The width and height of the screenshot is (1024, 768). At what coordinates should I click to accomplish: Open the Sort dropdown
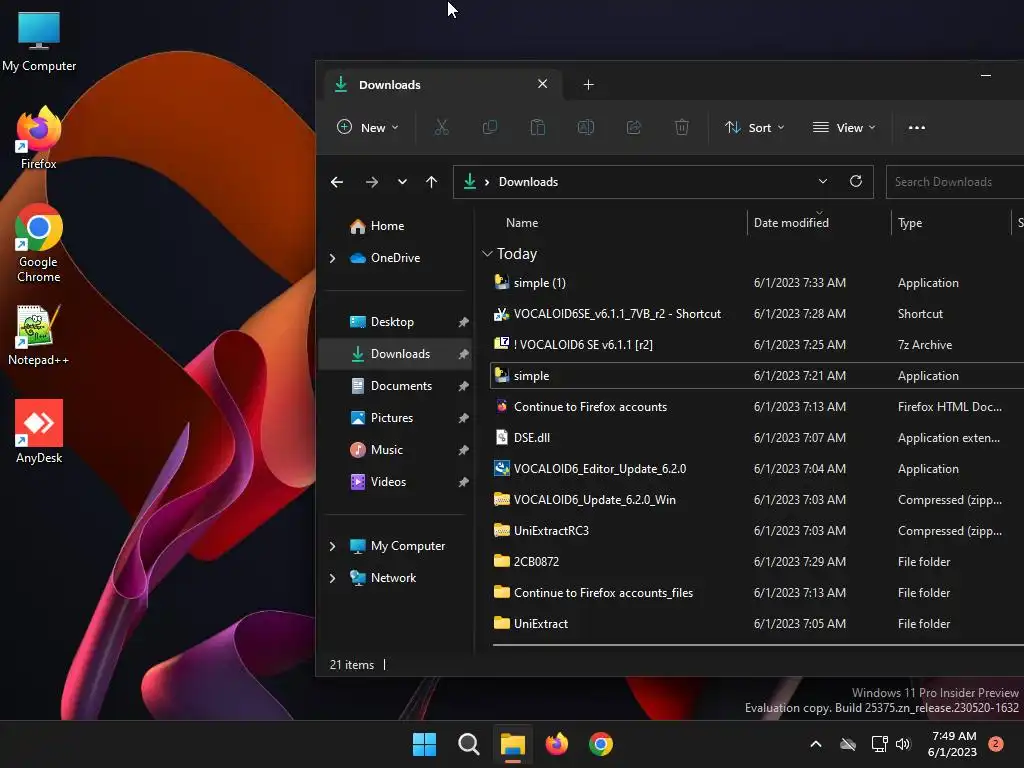754,127
